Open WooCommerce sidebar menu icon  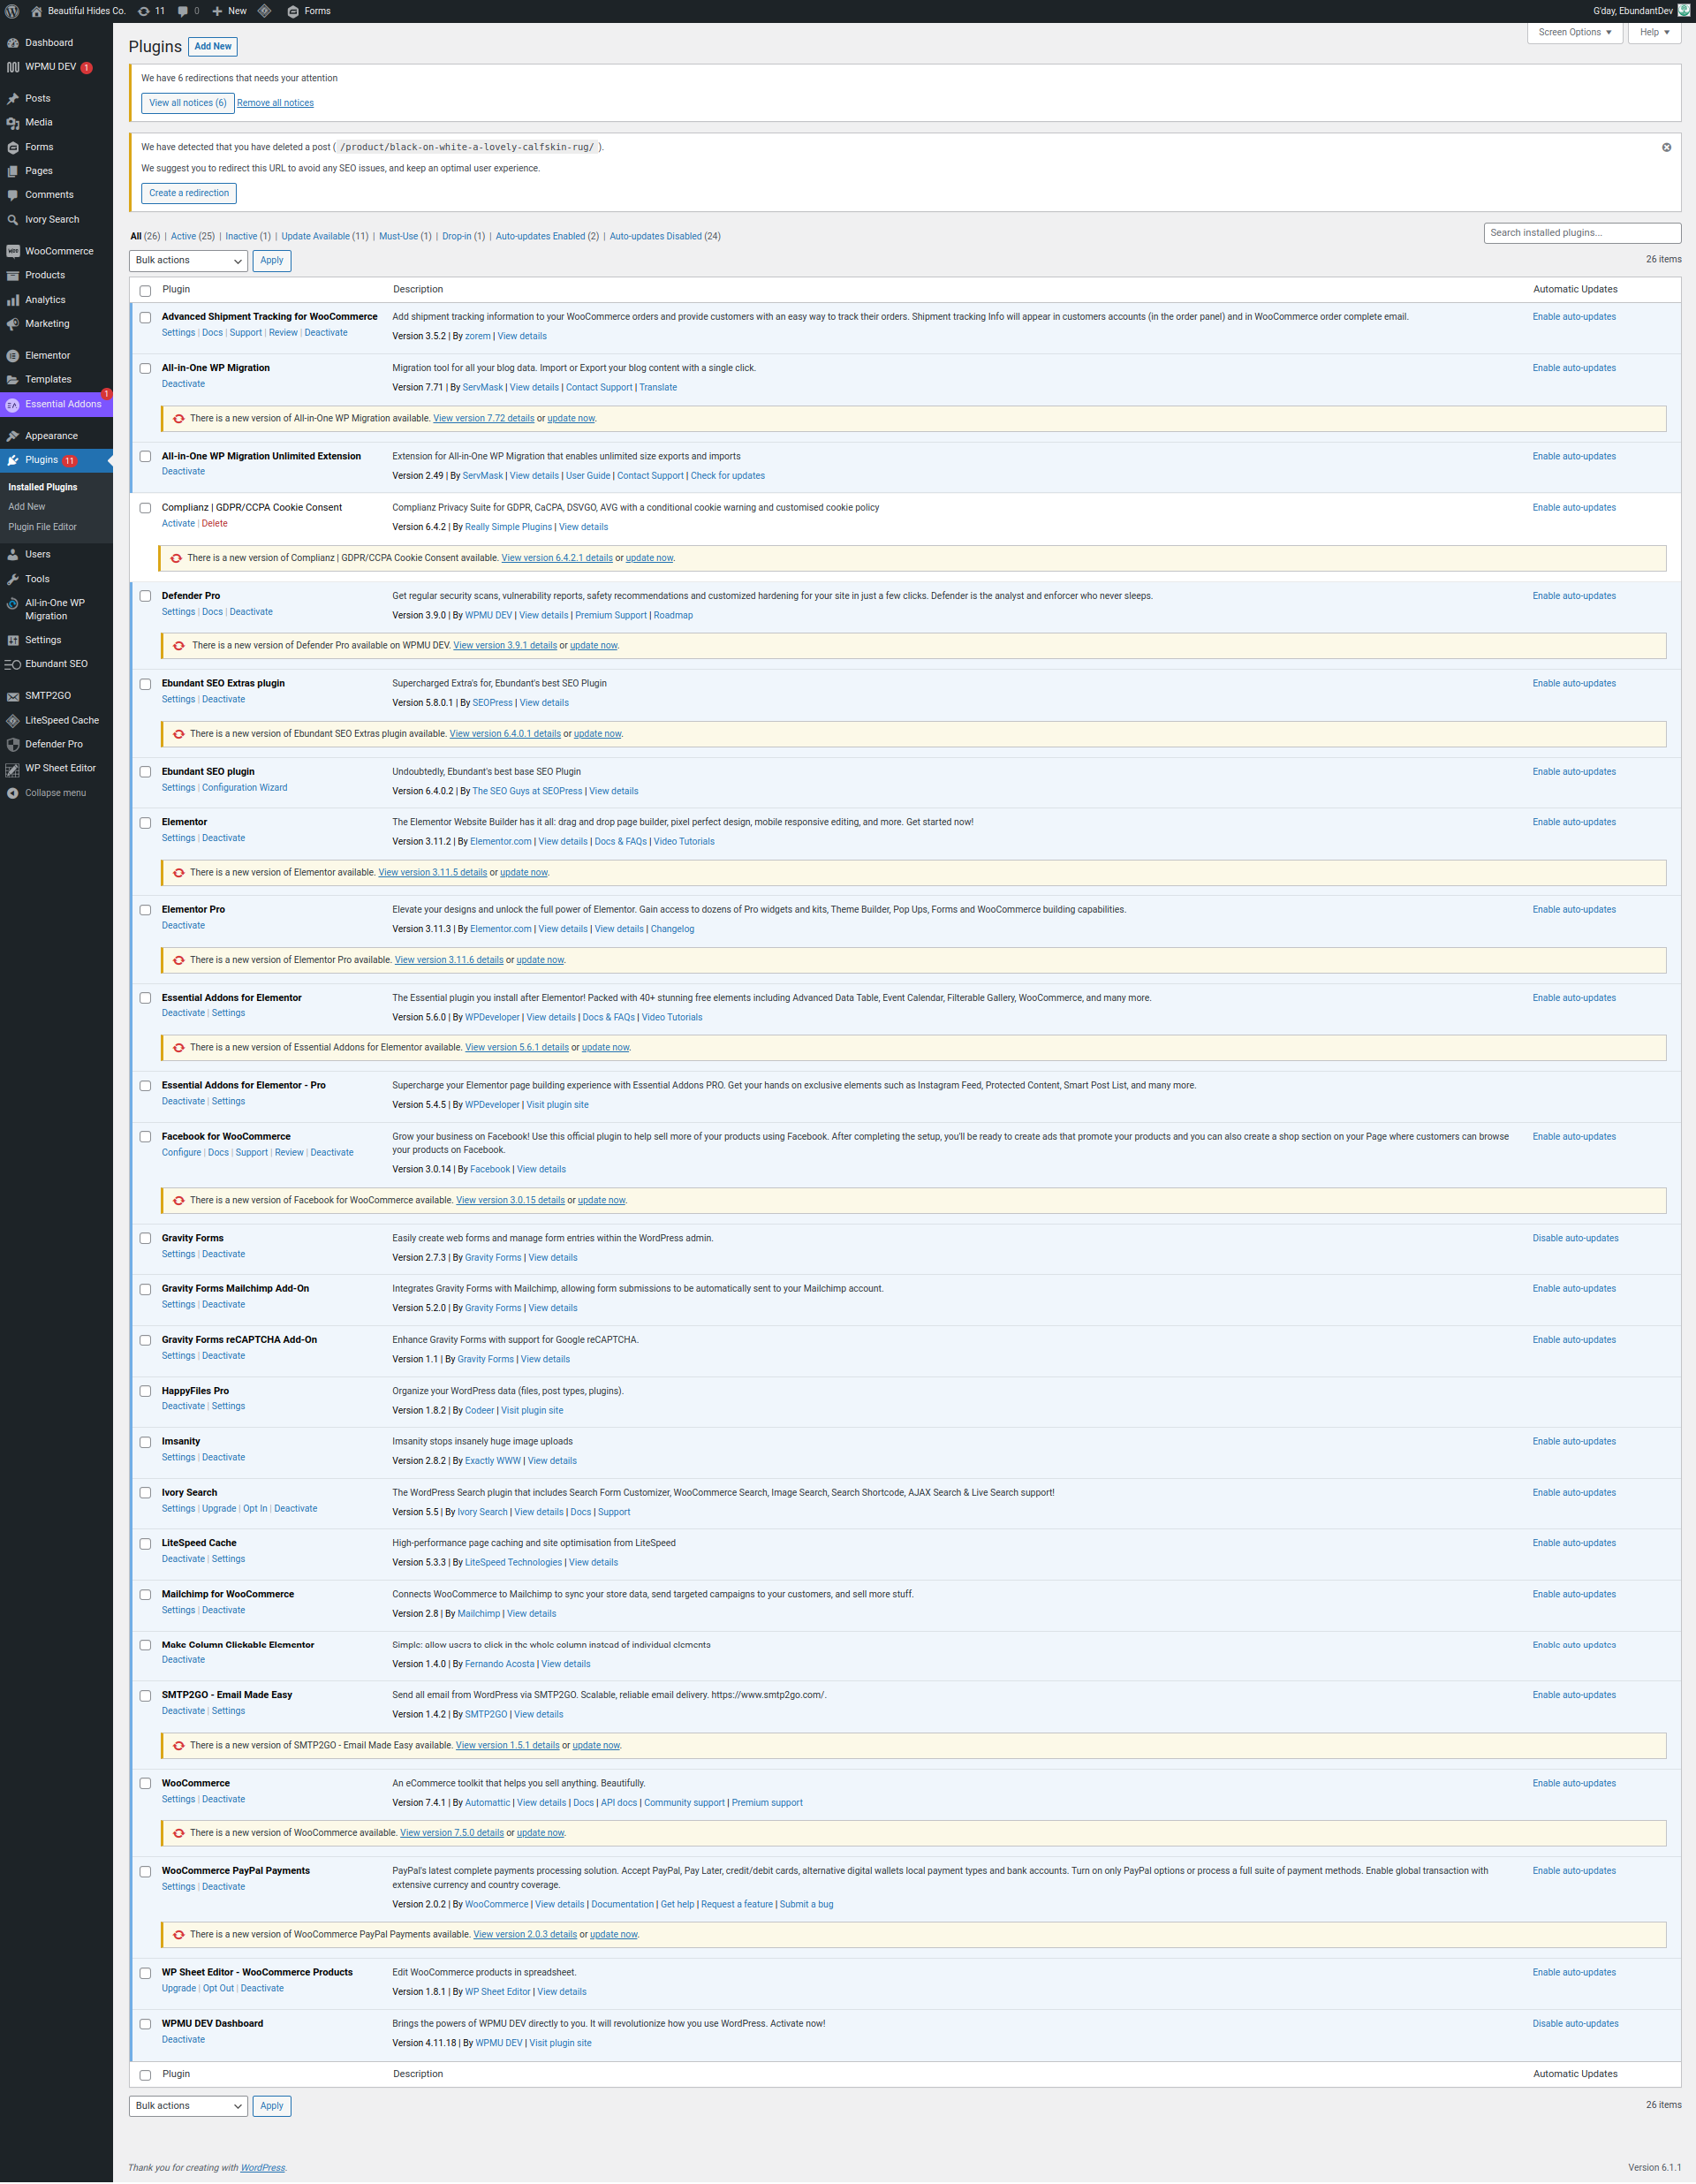point(13,251)
